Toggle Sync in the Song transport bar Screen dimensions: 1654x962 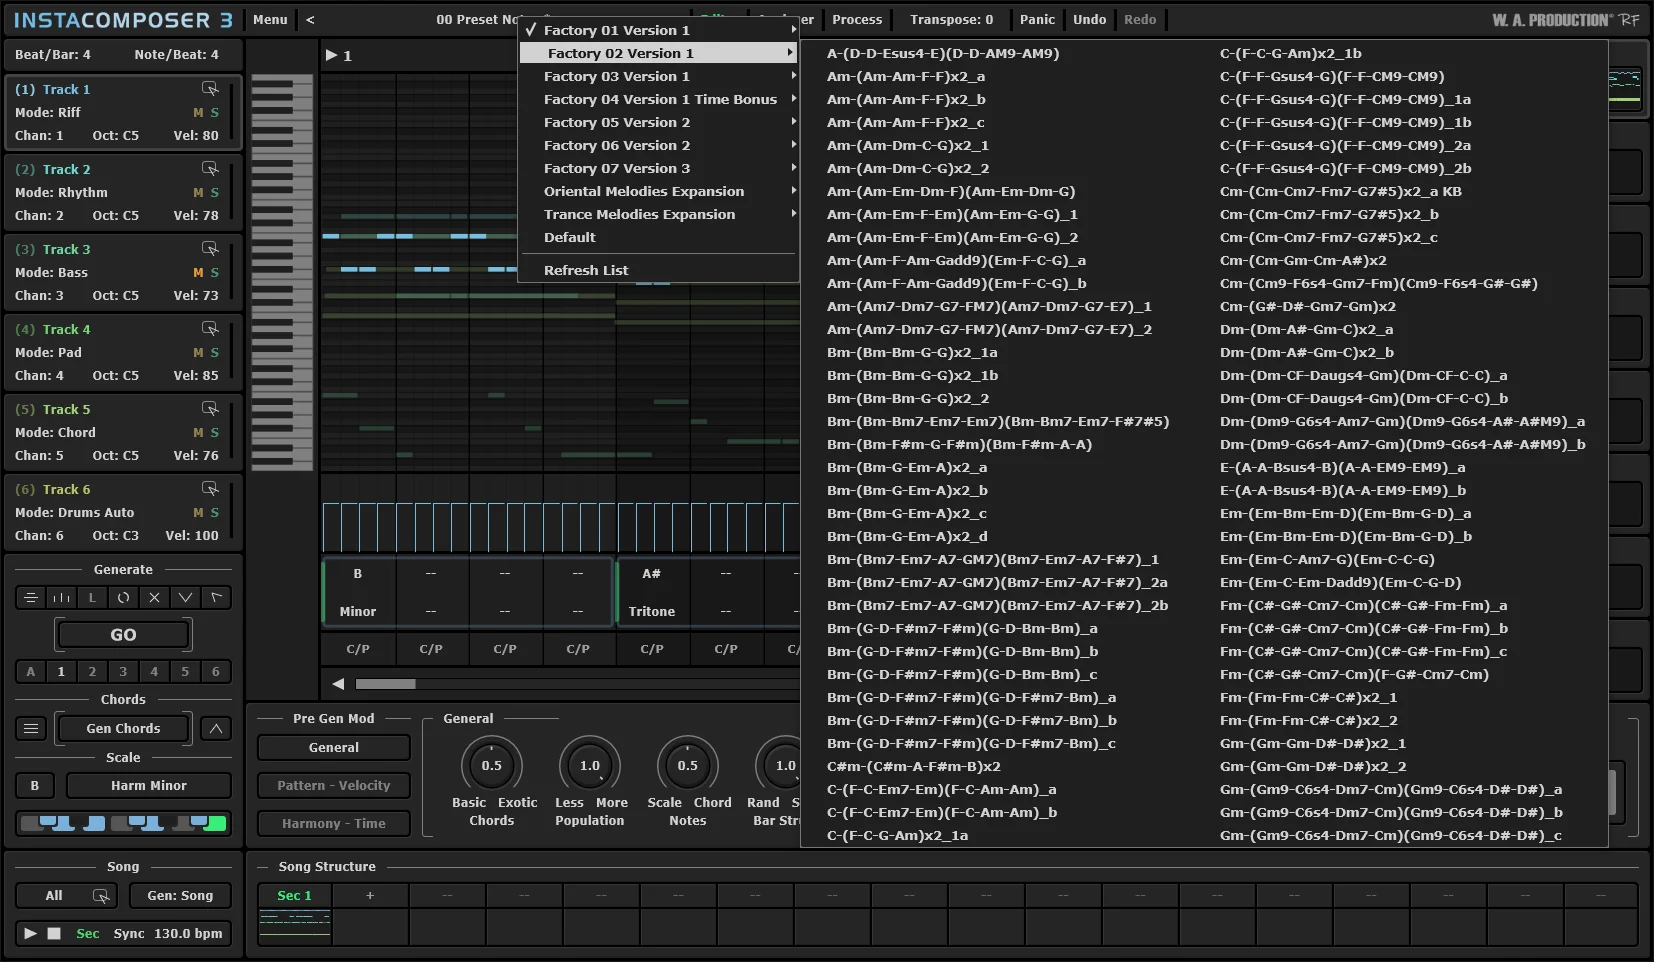coord(129,934)
